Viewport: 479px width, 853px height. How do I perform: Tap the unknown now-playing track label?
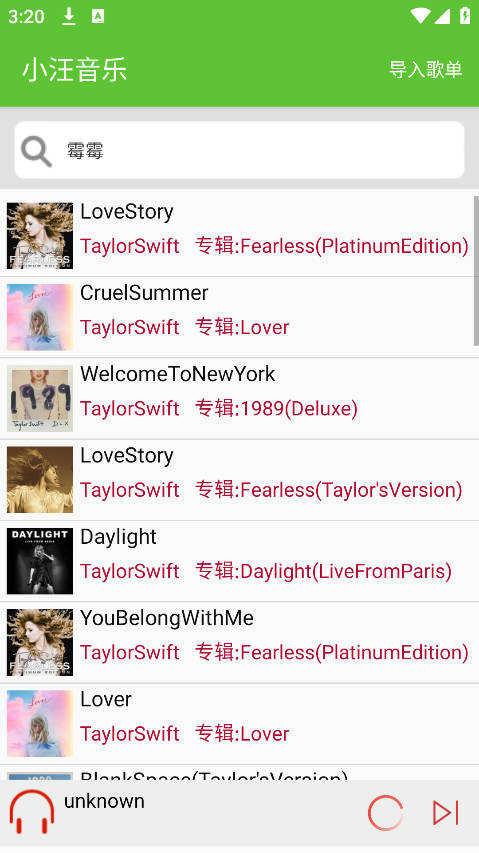click(104, 801)
